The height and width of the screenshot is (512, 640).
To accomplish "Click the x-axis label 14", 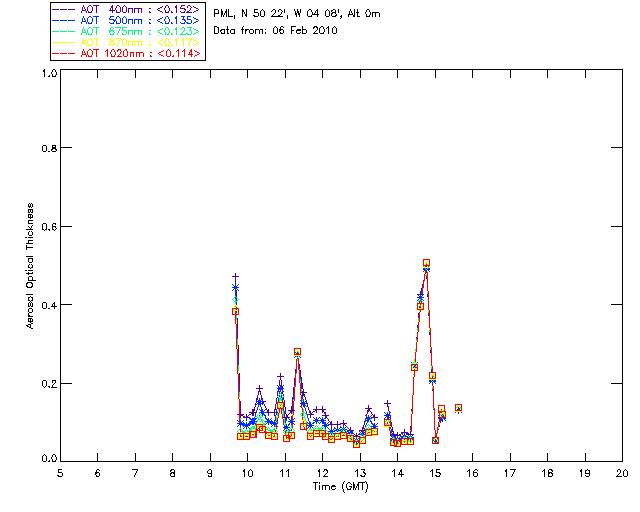I will click(398, 474).
